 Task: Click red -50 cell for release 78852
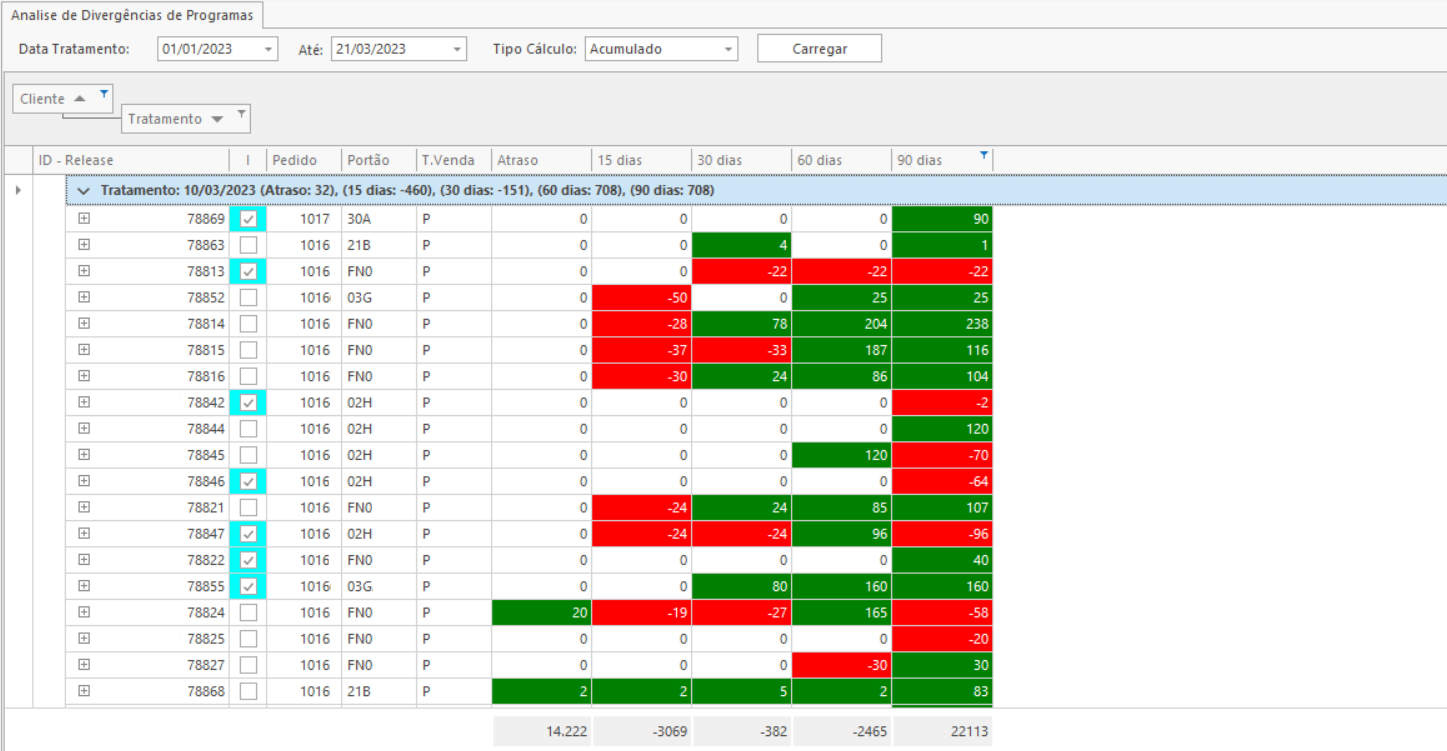point(641,297)
